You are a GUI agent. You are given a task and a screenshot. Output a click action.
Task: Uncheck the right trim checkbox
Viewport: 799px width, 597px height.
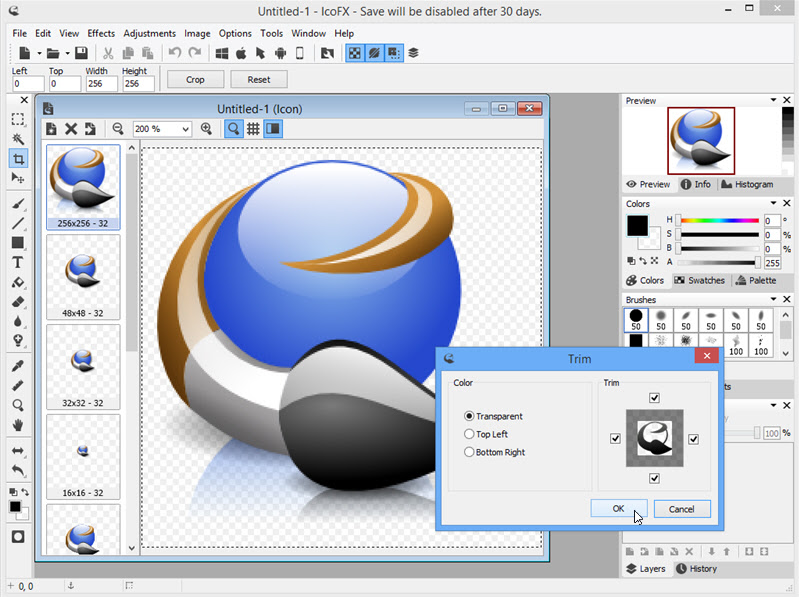tap(694, 439)
